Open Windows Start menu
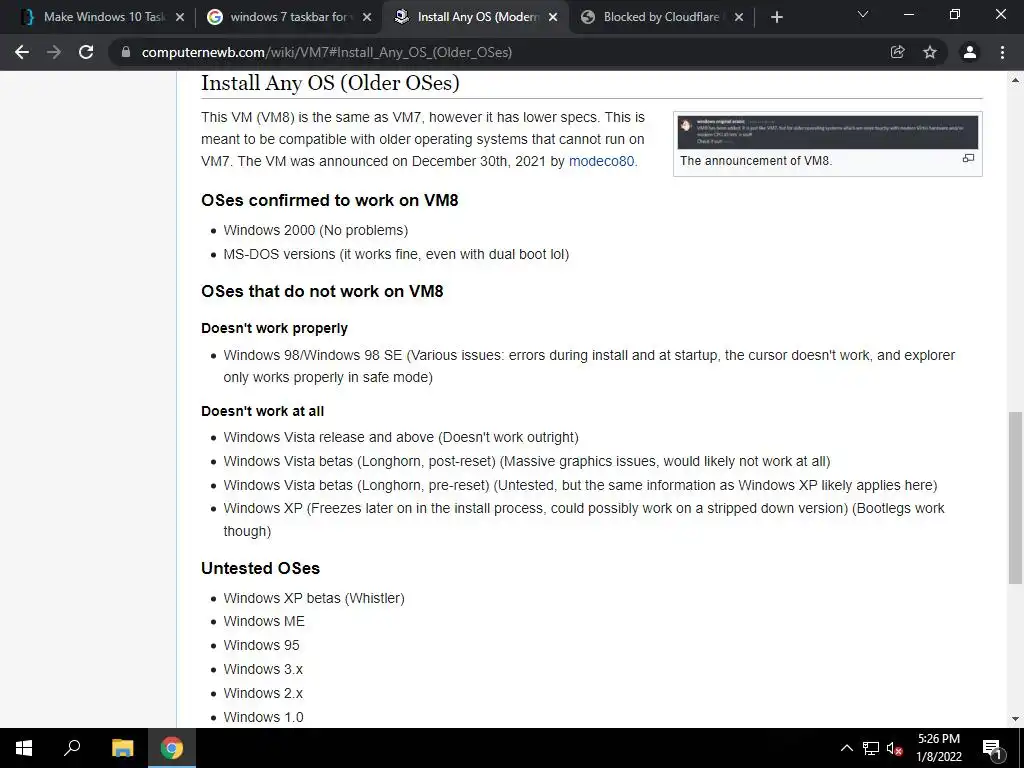Viewport: 1024px width, 768px height. (x=24, y=748)
